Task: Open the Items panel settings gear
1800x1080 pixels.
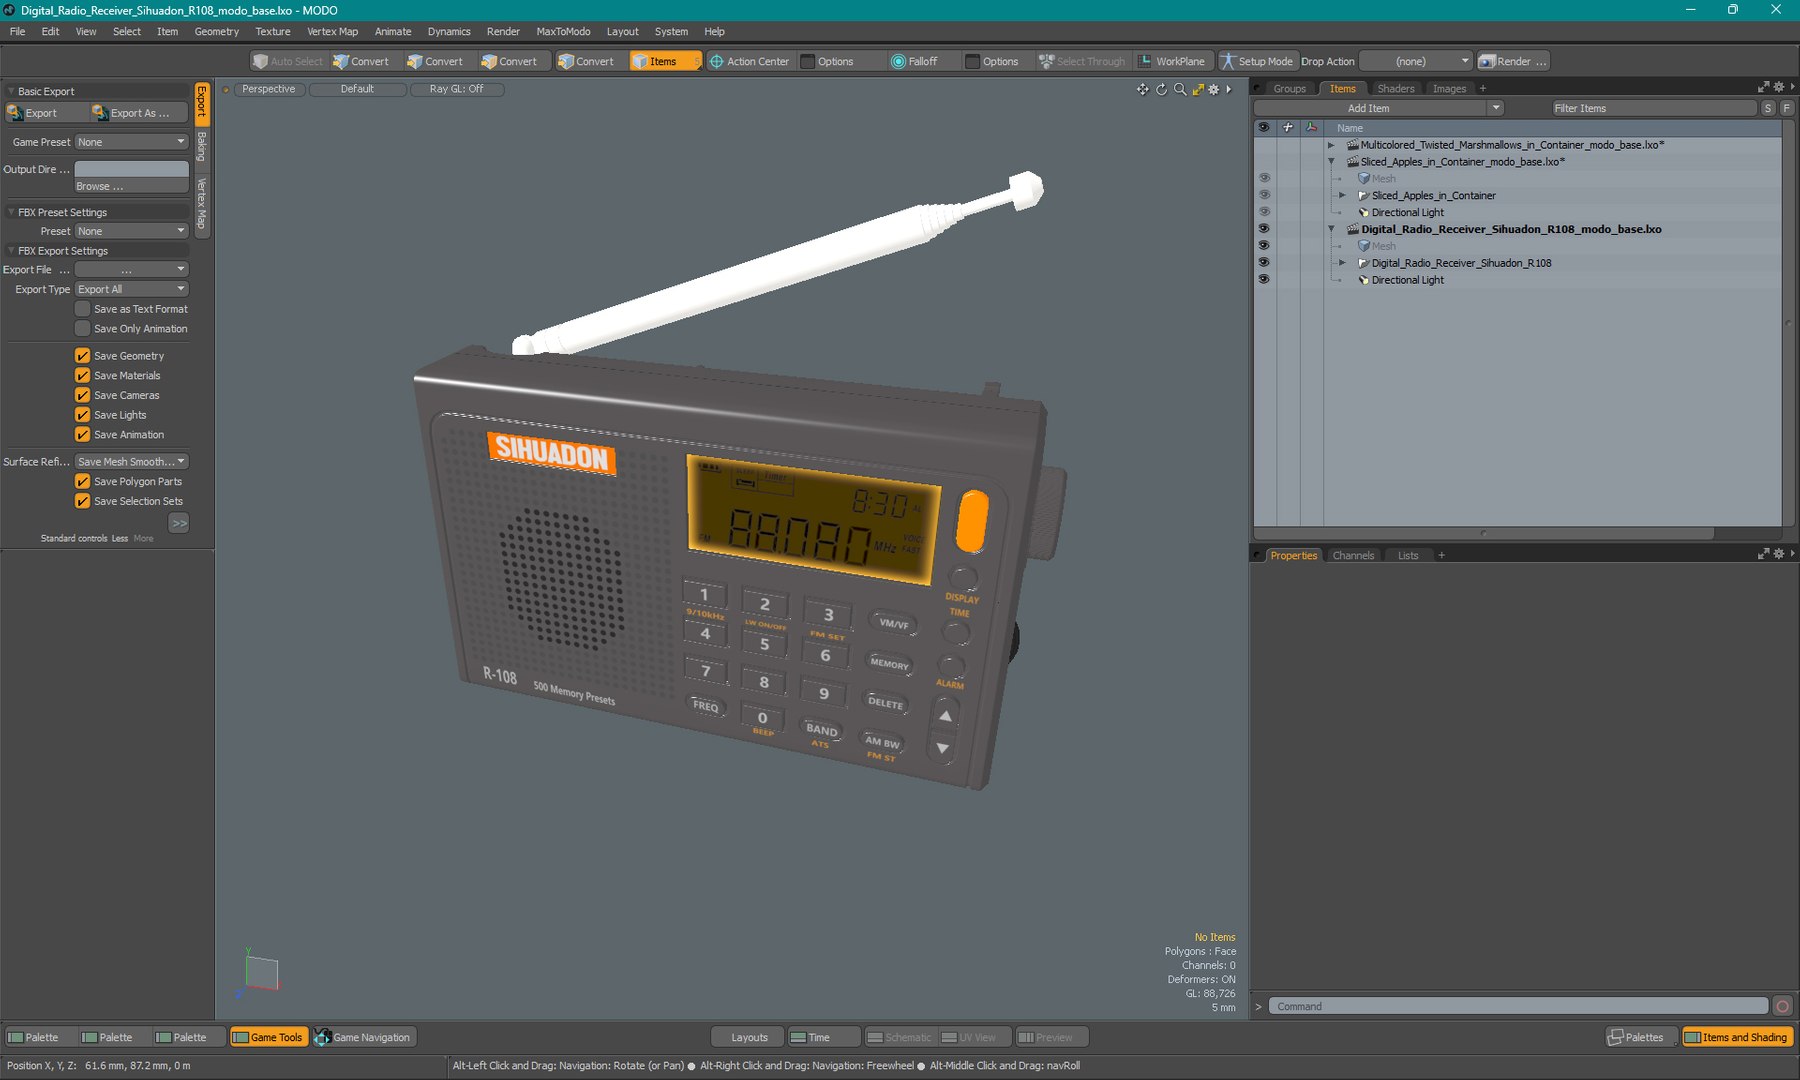Action: click(x=1778, y=88)
